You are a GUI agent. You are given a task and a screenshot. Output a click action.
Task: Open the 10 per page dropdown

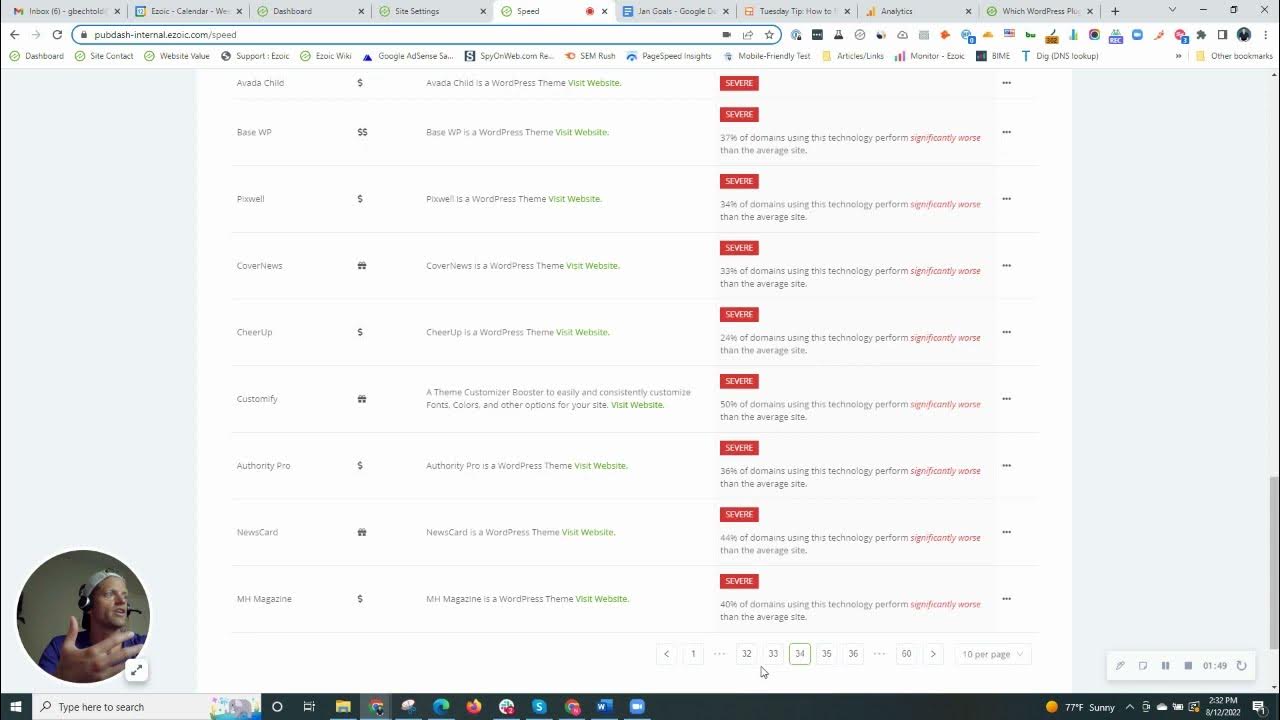[991, 653]
